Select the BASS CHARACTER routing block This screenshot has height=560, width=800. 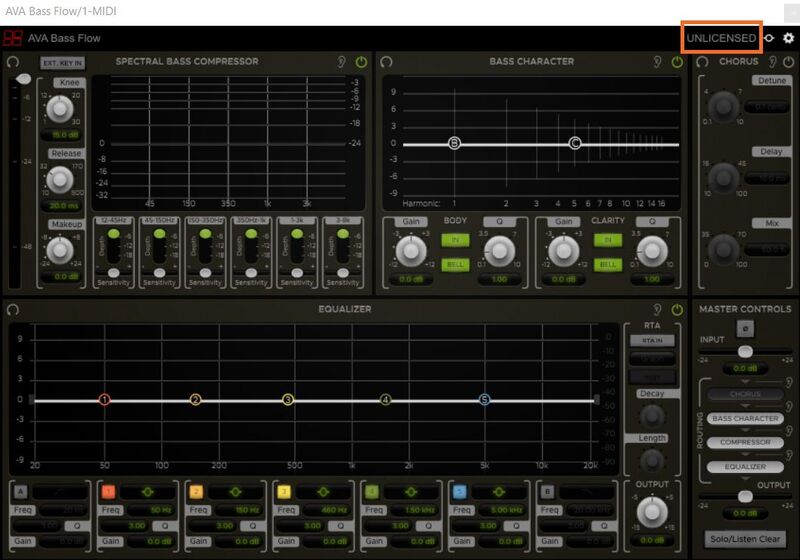pyautogui.click(x=744, y=418)
